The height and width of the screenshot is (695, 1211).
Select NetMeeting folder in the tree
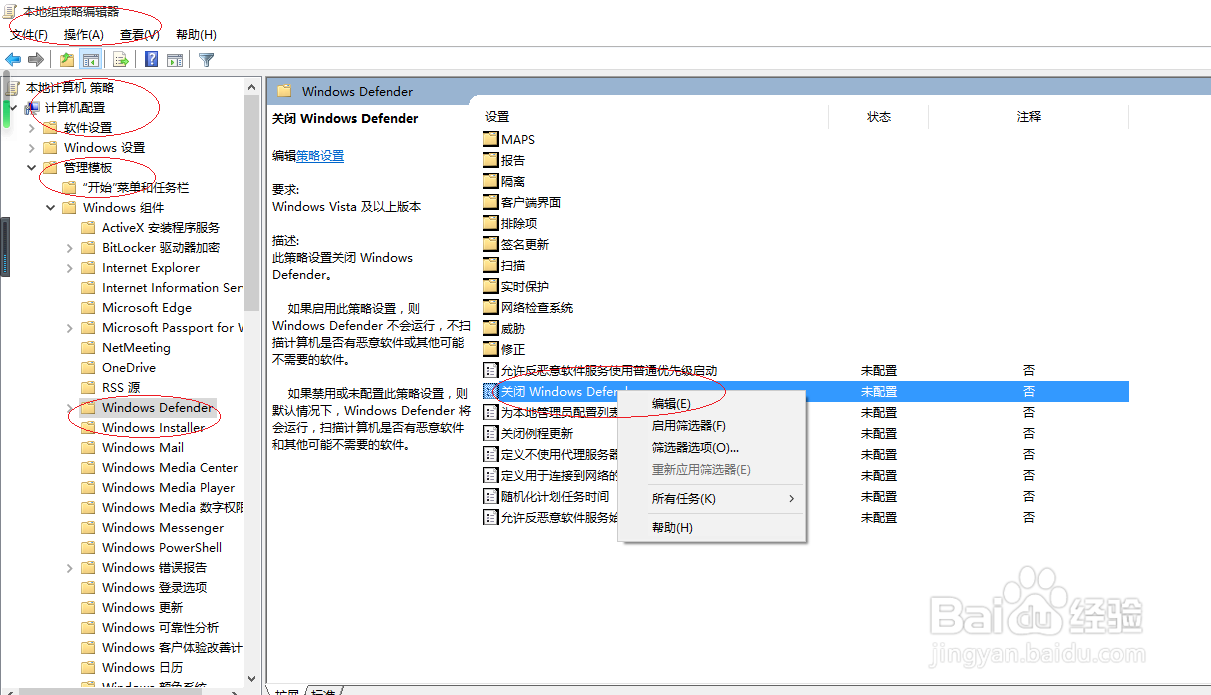pos(136,347)
